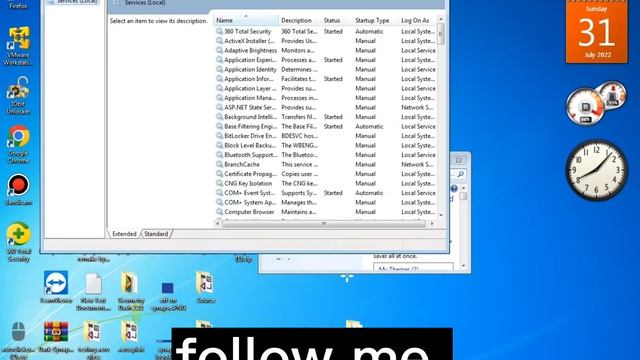Open the New Text Document file icon
640x360 pixels.
[93, 291]
